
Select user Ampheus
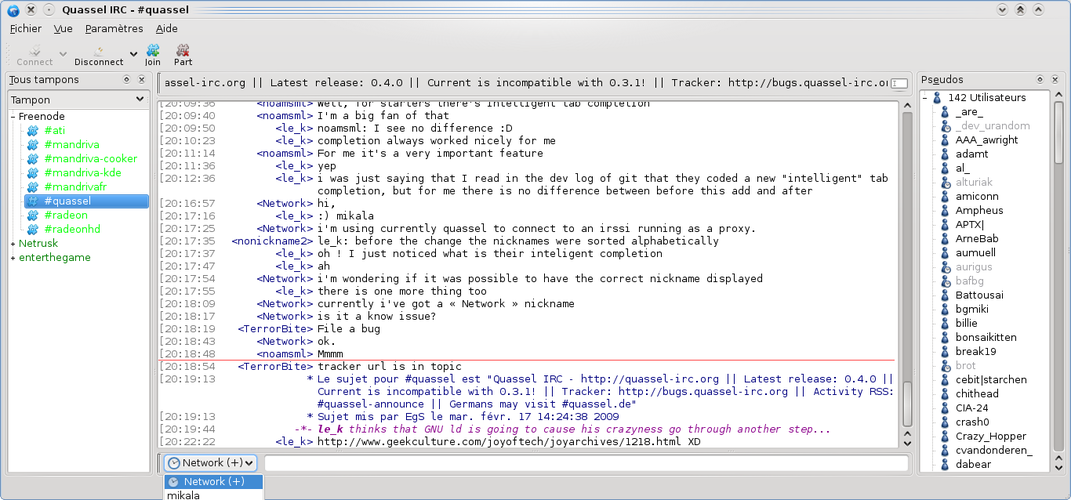(x=979, y=210)
